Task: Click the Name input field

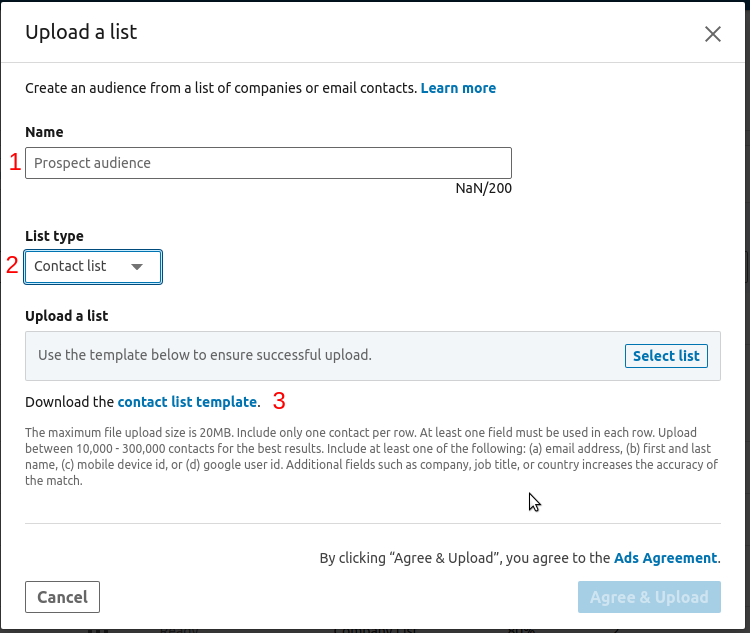Action: (268, 163)
